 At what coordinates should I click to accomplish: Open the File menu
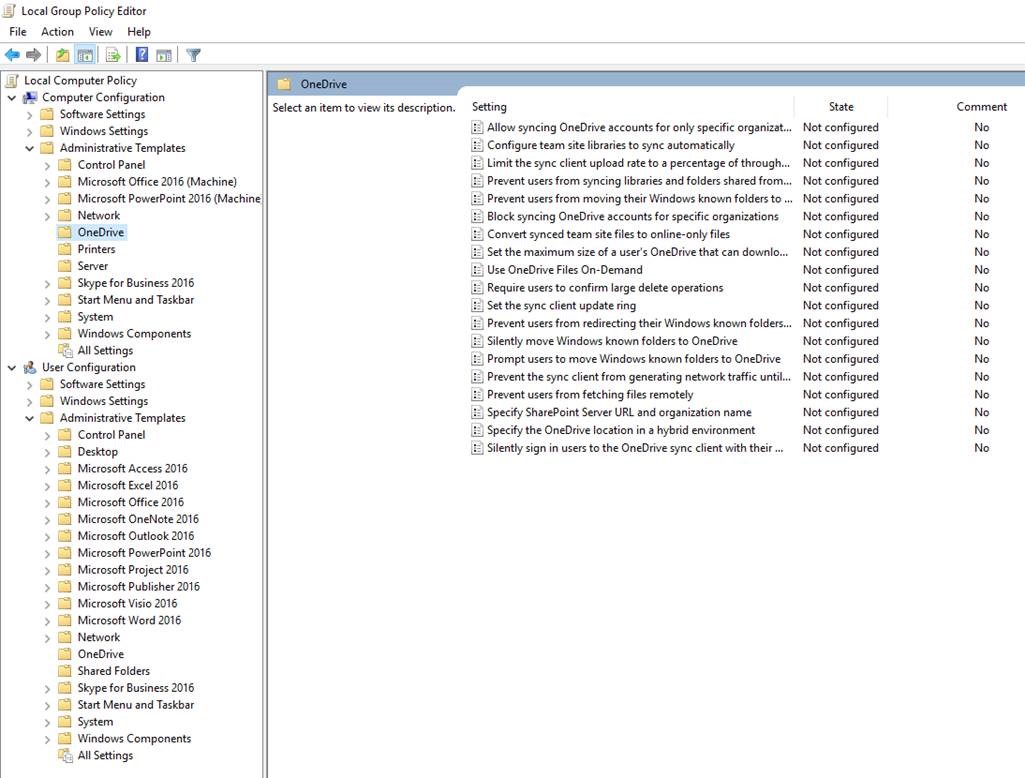(x=18, y=31)
